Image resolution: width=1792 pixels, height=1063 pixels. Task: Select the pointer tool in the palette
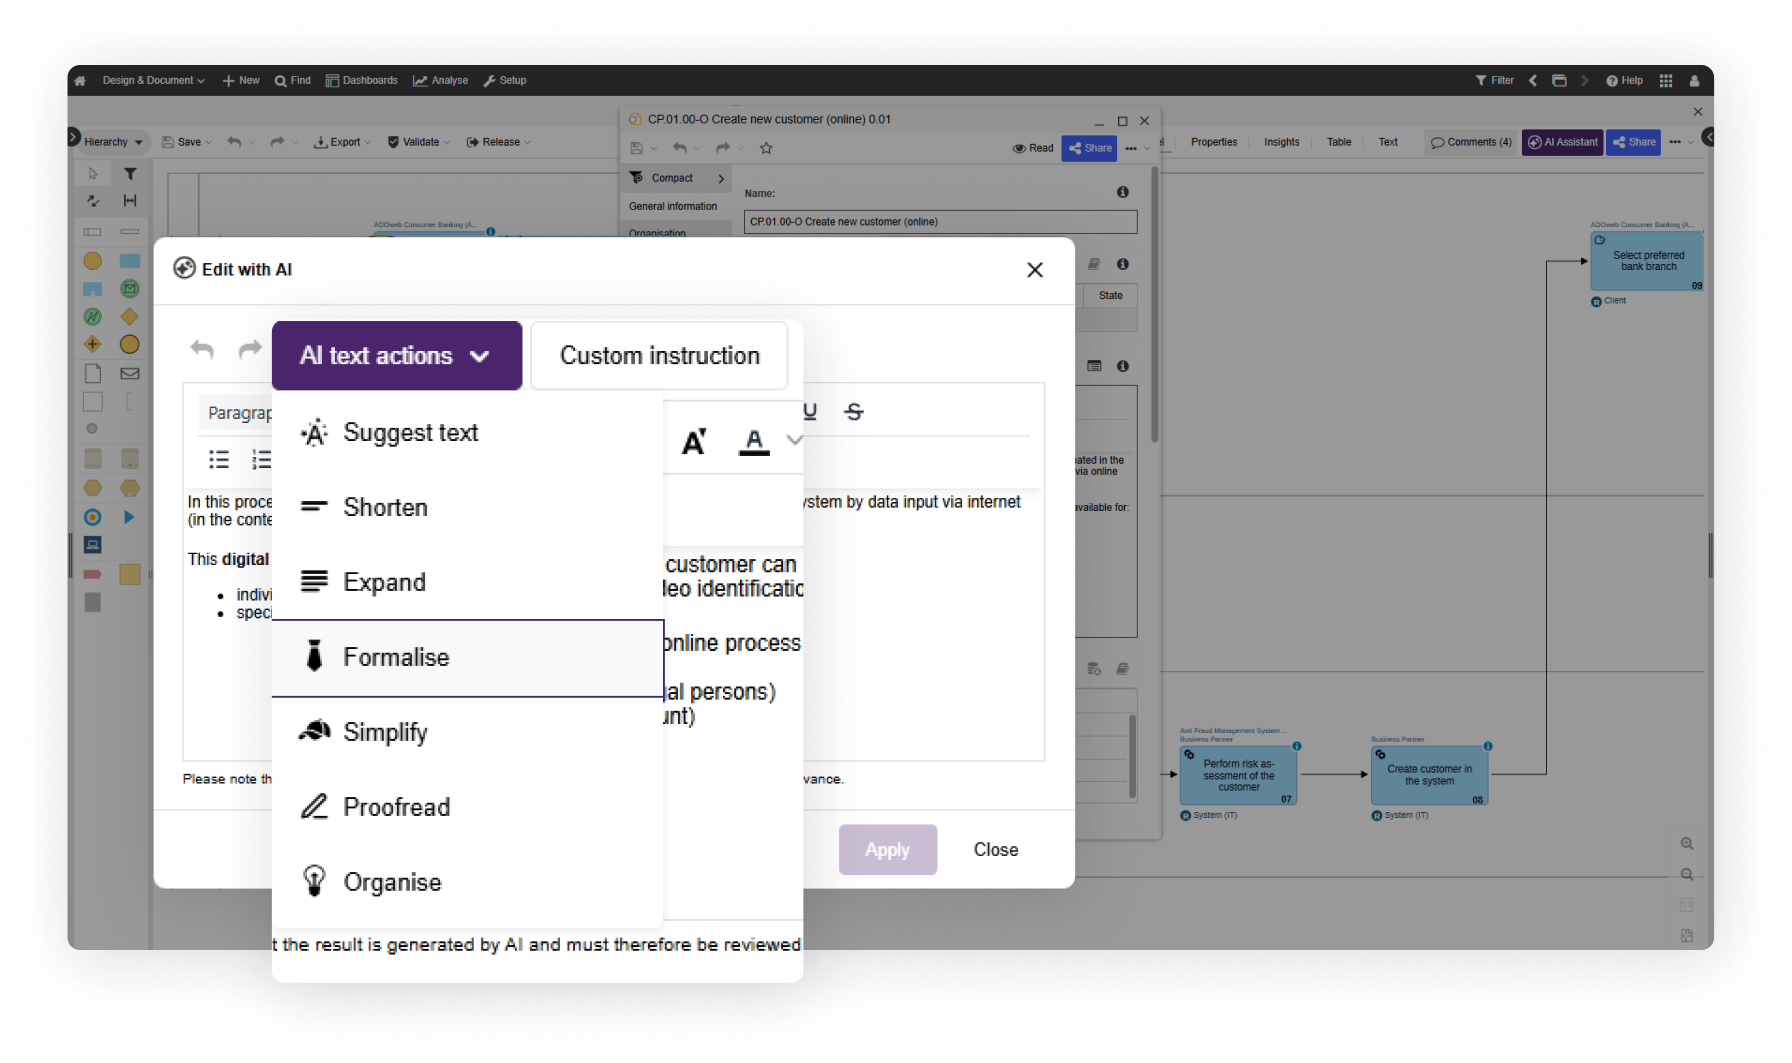(x=93, y=174)
